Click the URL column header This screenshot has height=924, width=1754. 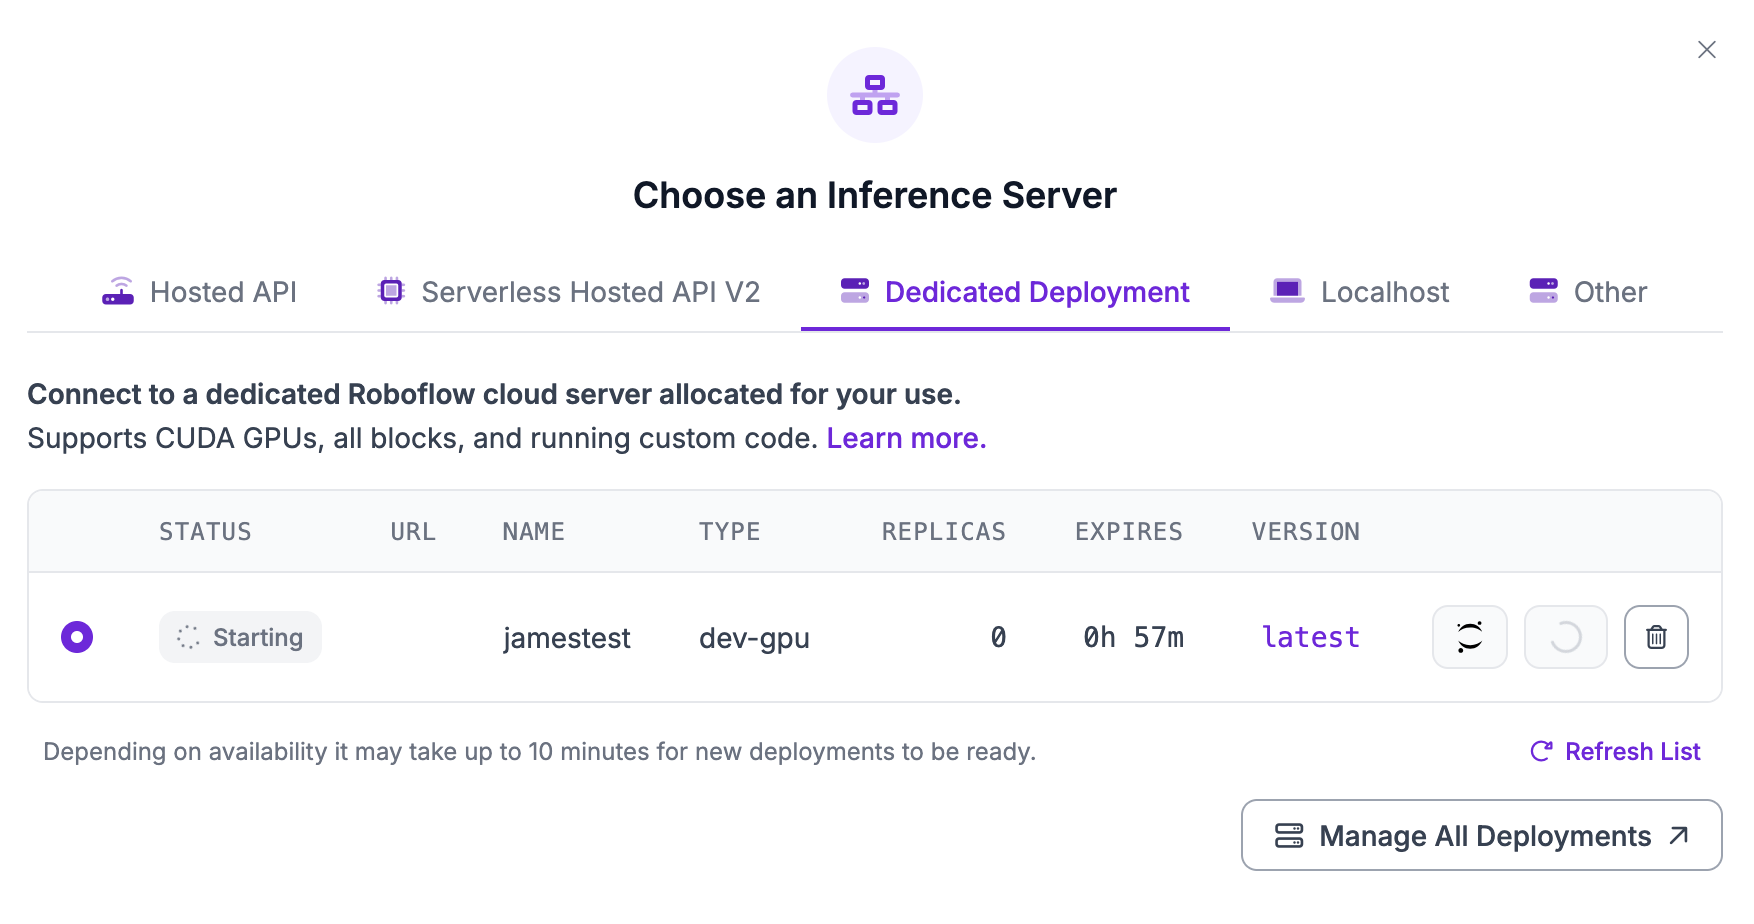coord(413,532)
